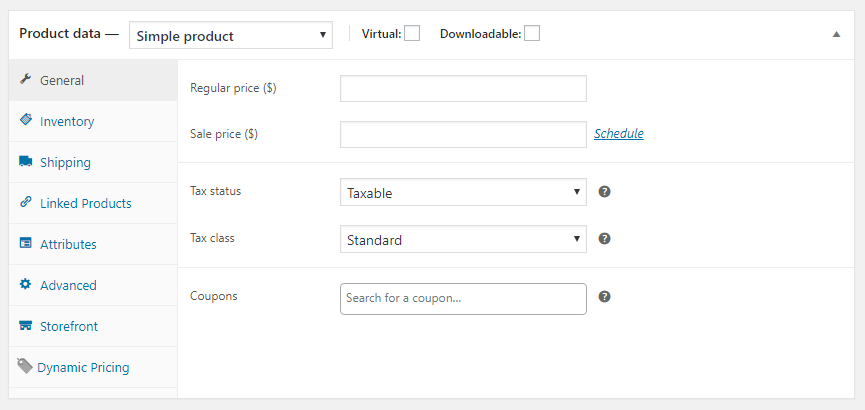The width and height of the screenshot is (865, 410).
Task: Select the General tab
Action: (93, 80)
